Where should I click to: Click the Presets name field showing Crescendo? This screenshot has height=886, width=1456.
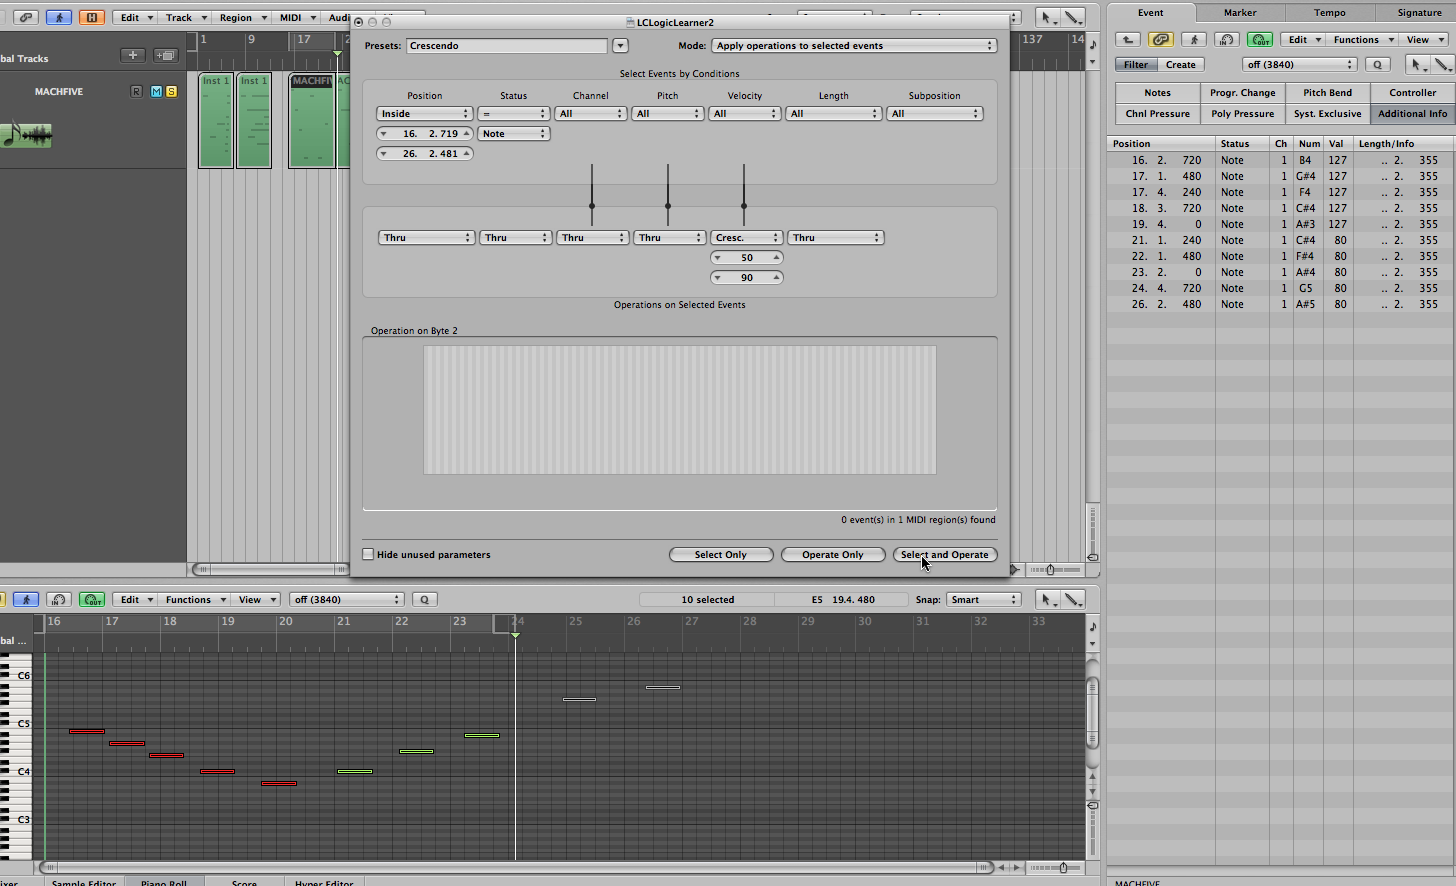tap(506, 46)
